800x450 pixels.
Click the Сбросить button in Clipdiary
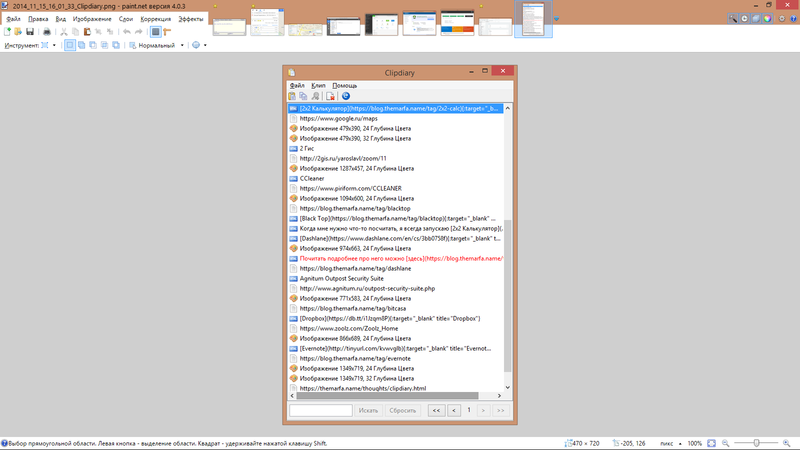coord(403,410)
